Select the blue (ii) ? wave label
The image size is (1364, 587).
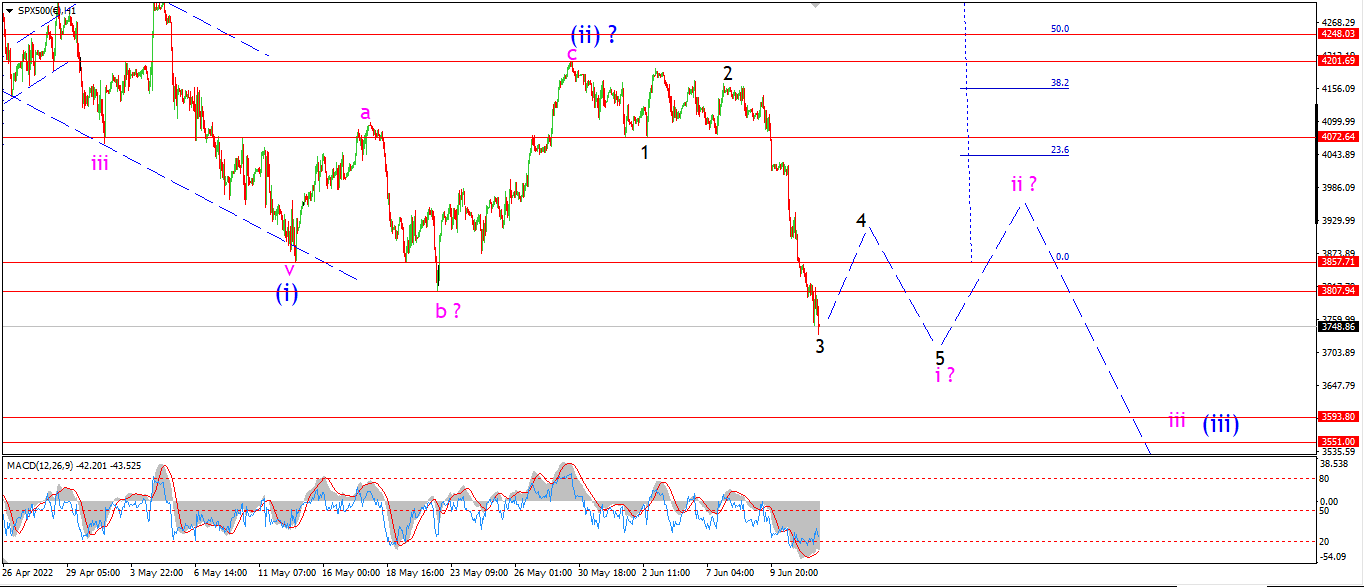coord(593,35)
